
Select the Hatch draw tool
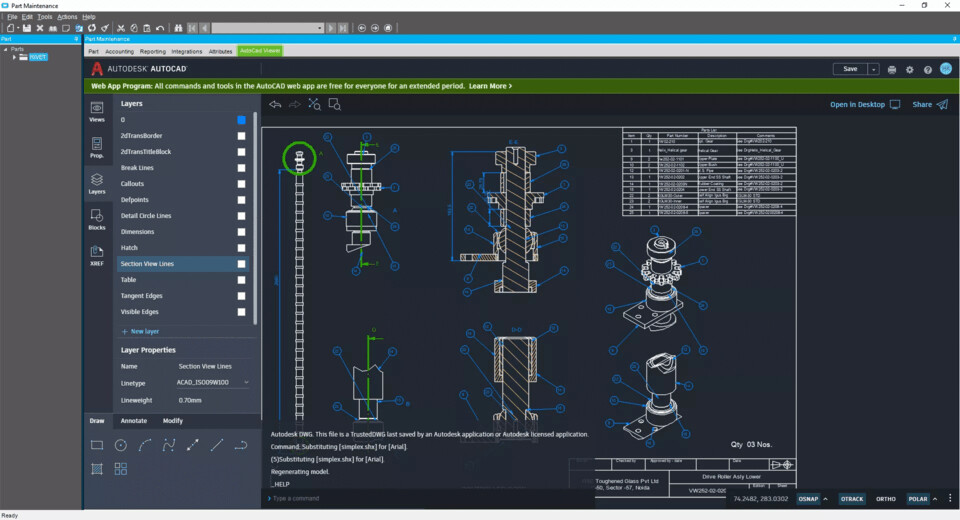click(97, 469)
